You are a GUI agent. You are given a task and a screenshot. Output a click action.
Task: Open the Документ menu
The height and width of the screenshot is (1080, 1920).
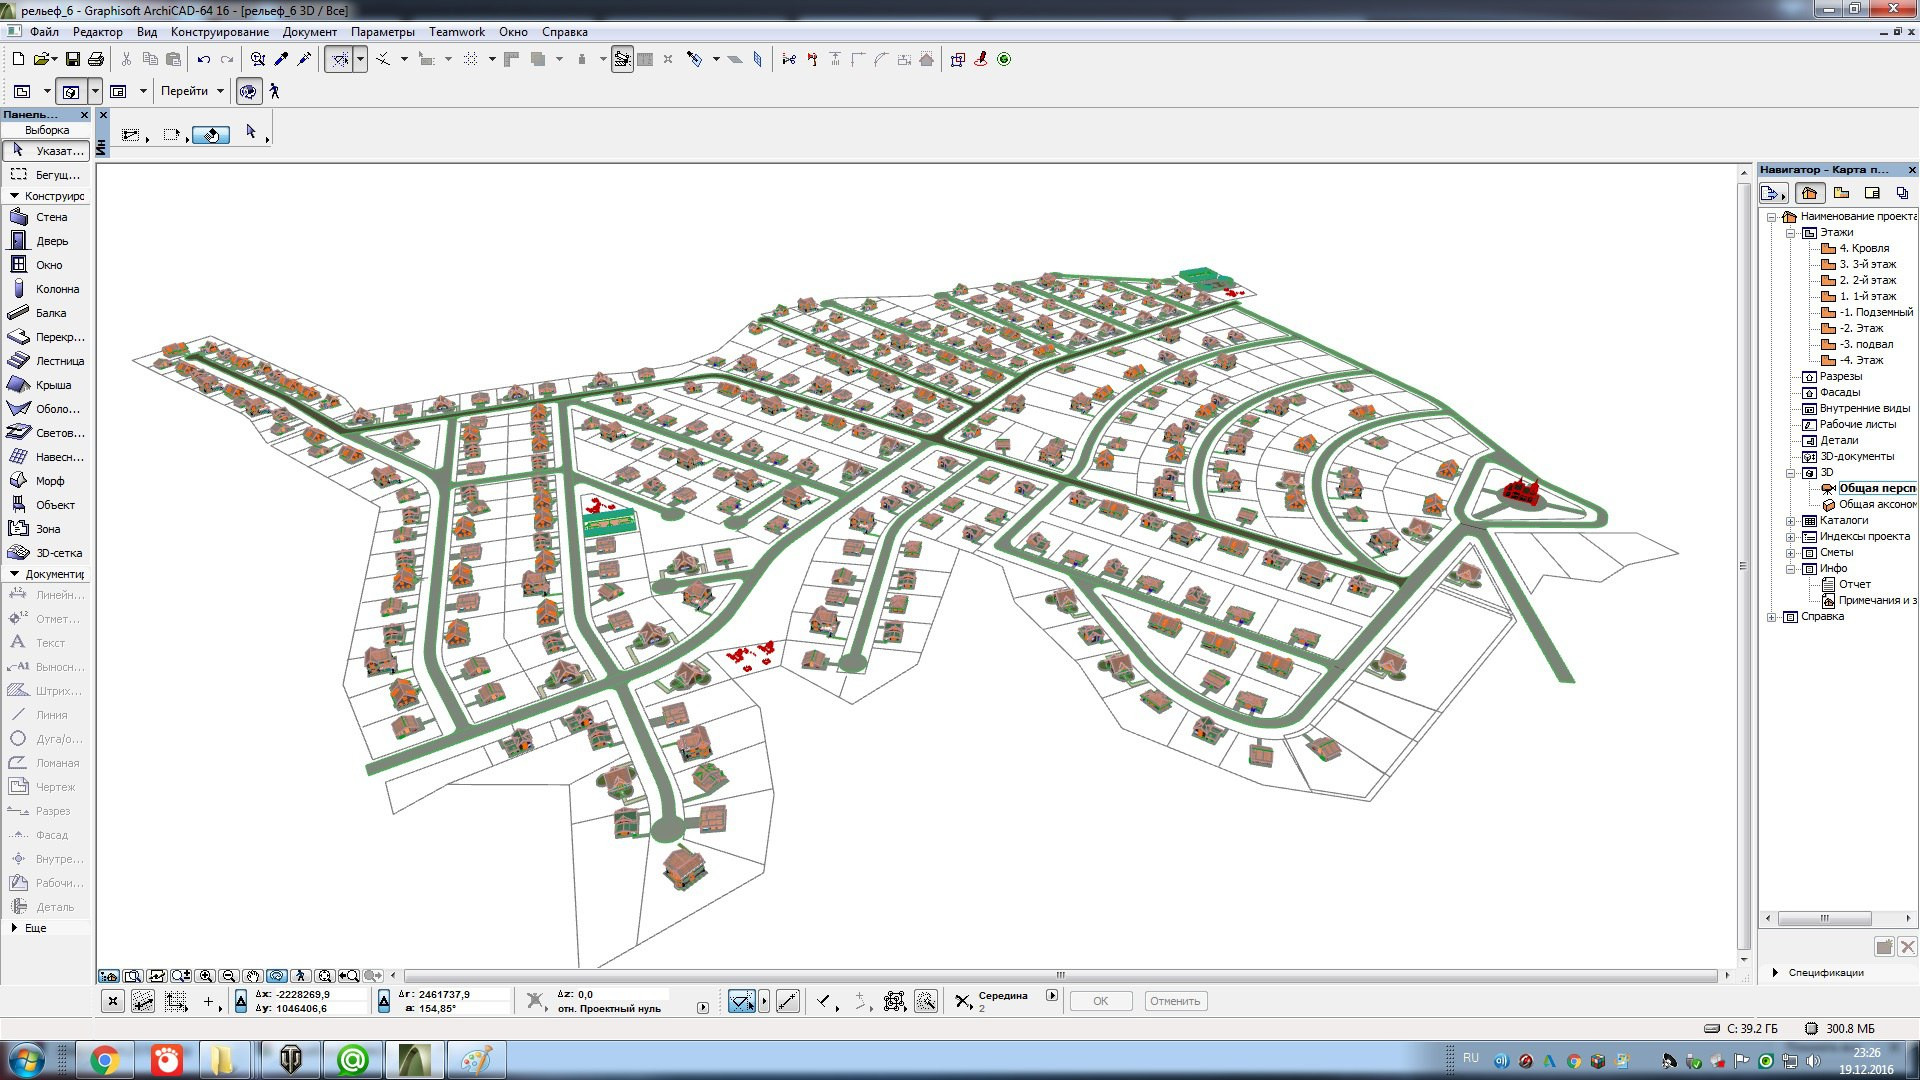pos(309,32)
